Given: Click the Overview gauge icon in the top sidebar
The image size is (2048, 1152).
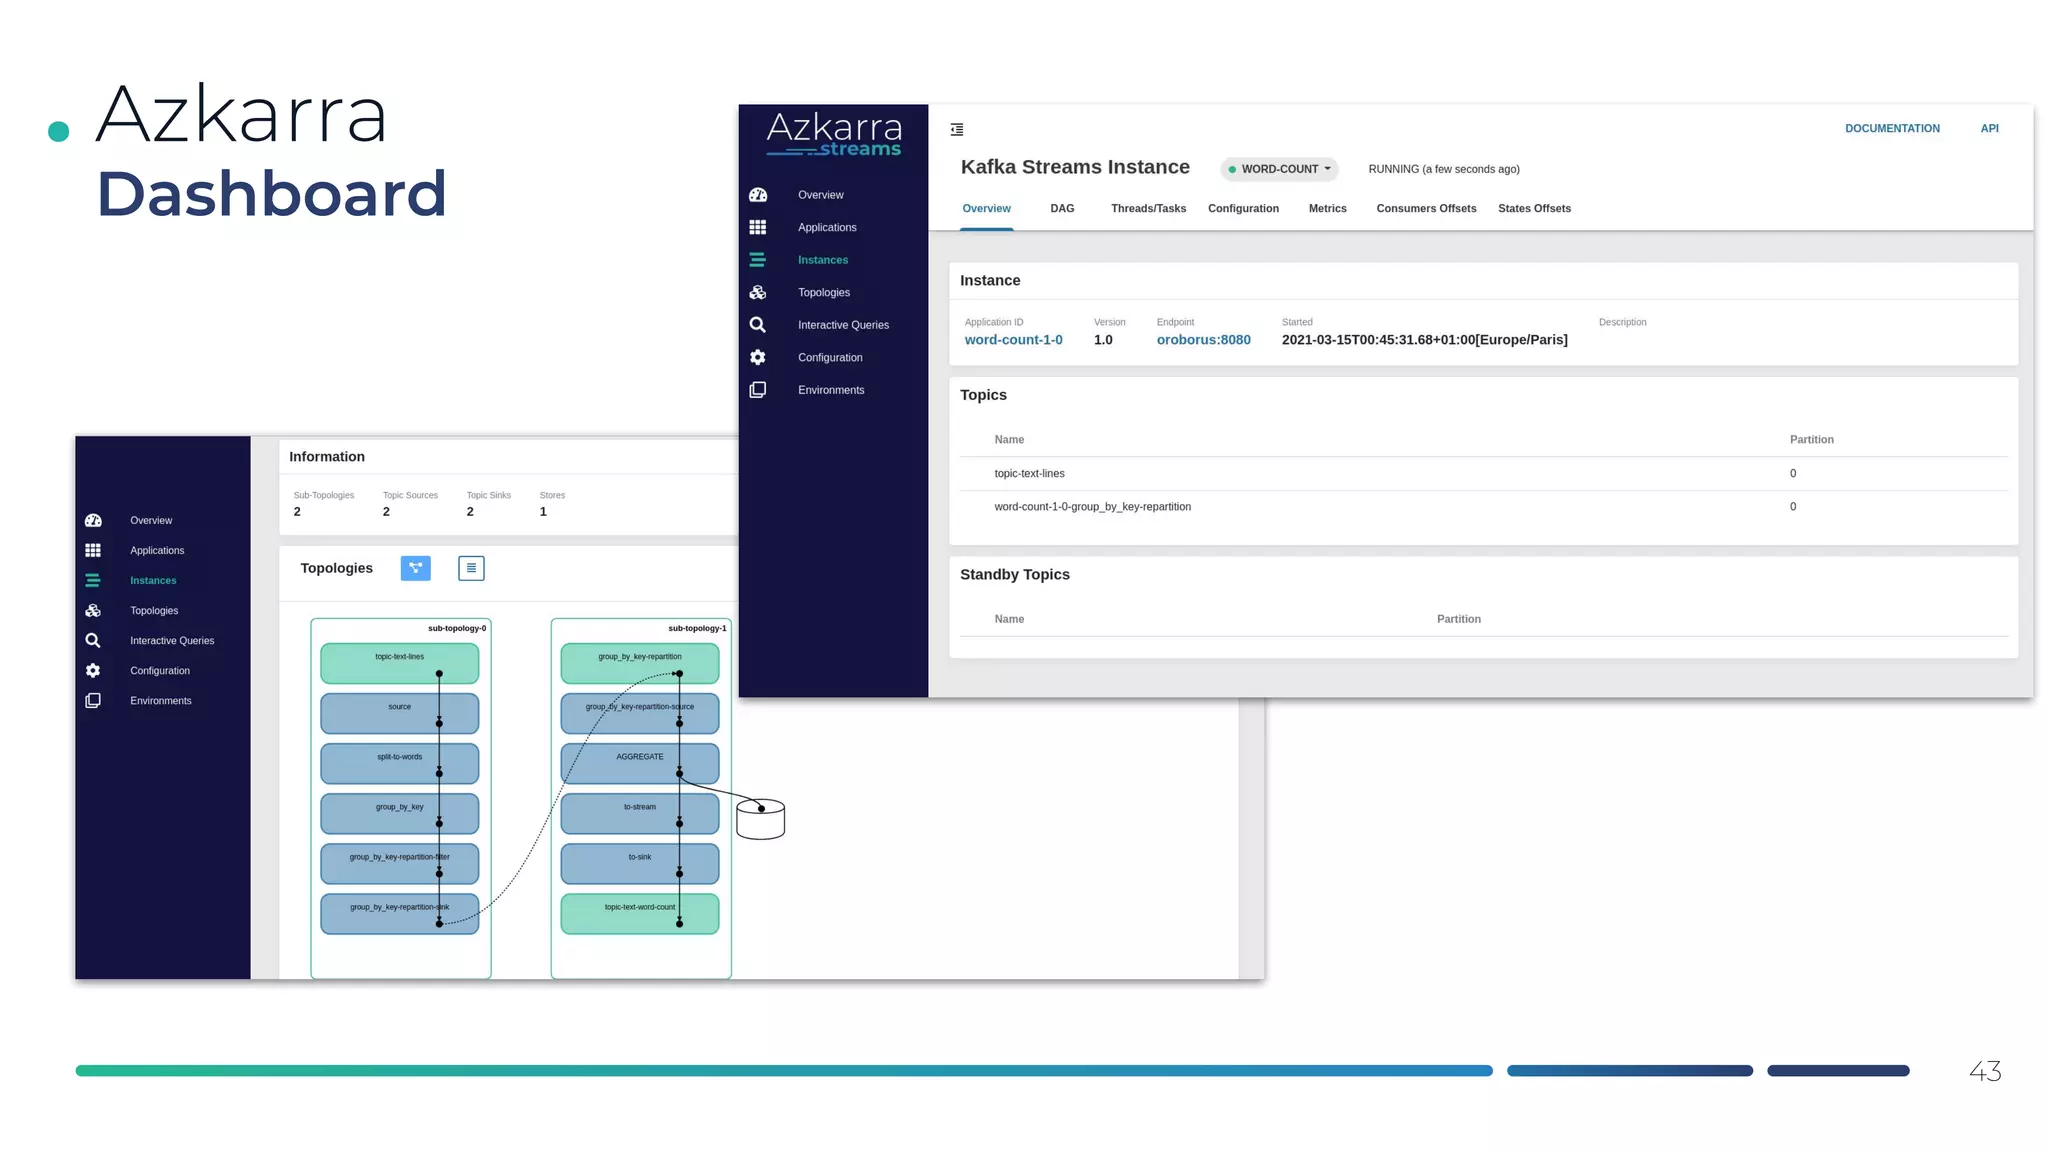Looking at the screenshot, I should click(x=758, y=195).
